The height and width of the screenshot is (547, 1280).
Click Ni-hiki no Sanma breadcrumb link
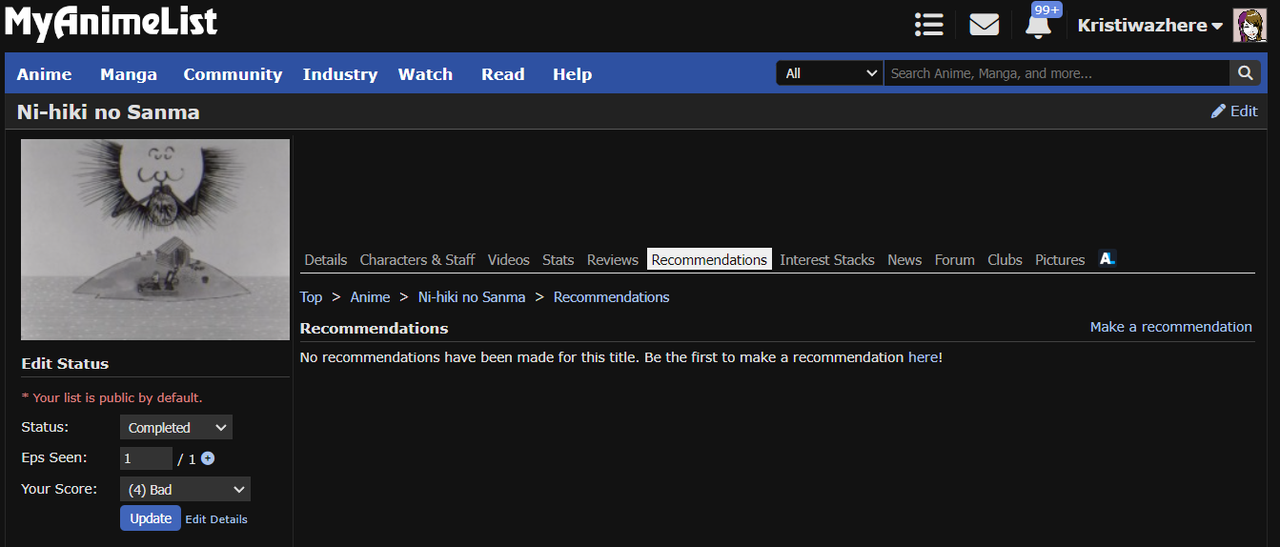click(471, 297)
